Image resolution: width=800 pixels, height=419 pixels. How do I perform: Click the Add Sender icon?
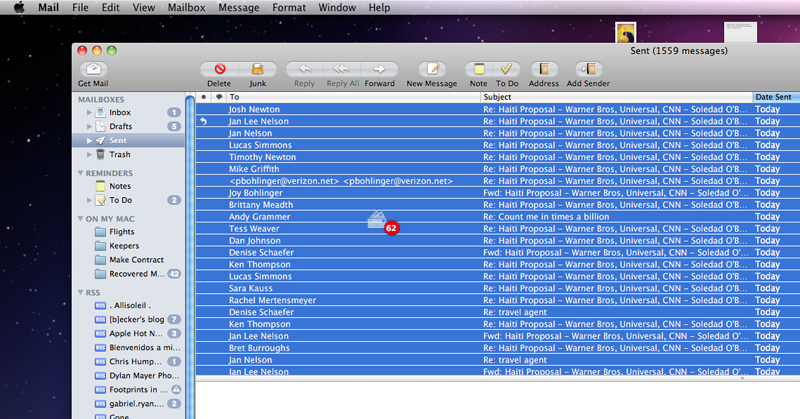coord(588,69)
